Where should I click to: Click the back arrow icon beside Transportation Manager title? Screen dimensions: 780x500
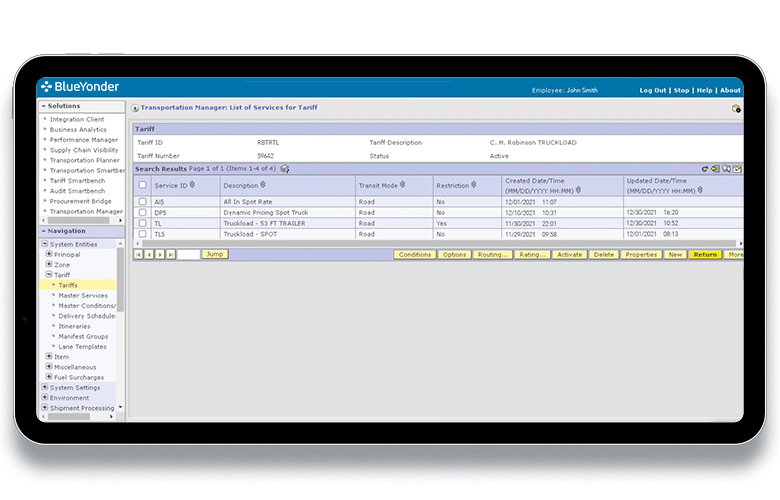point(136,107)
